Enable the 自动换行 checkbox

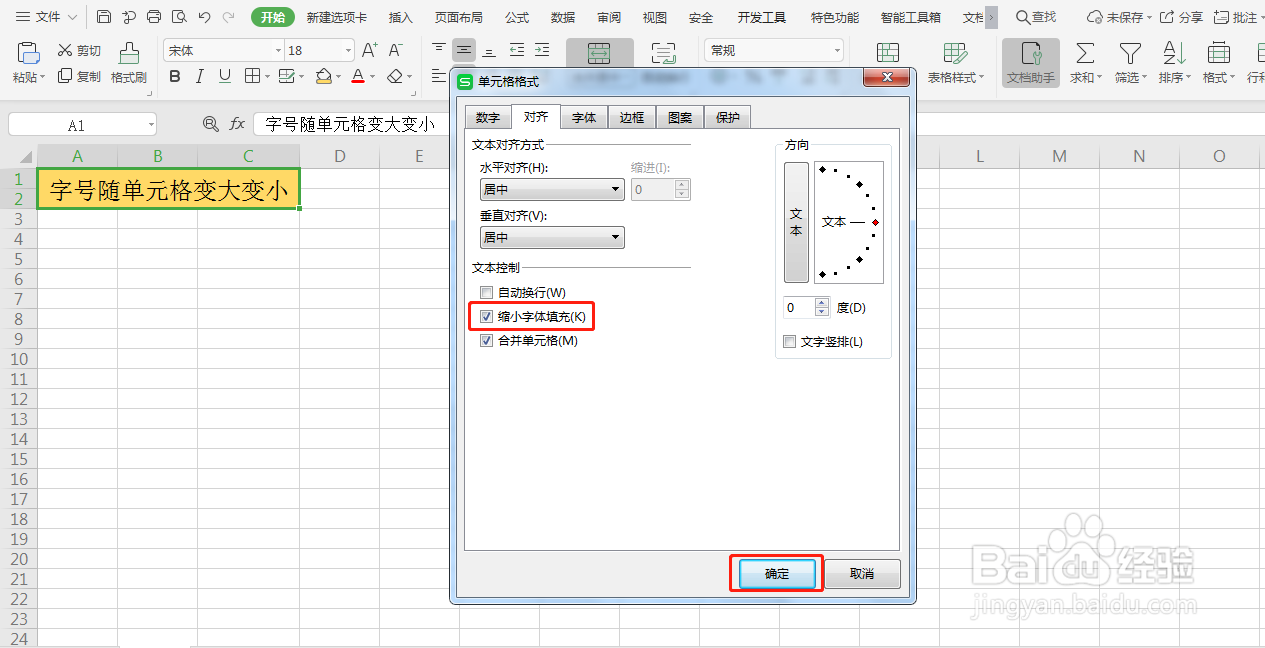(487, 292)
